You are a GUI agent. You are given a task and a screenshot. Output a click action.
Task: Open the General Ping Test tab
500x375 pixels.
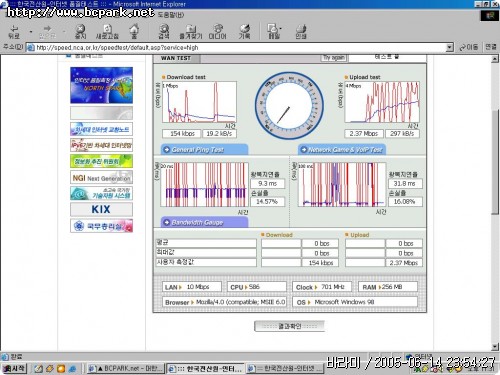click(204, 150)
